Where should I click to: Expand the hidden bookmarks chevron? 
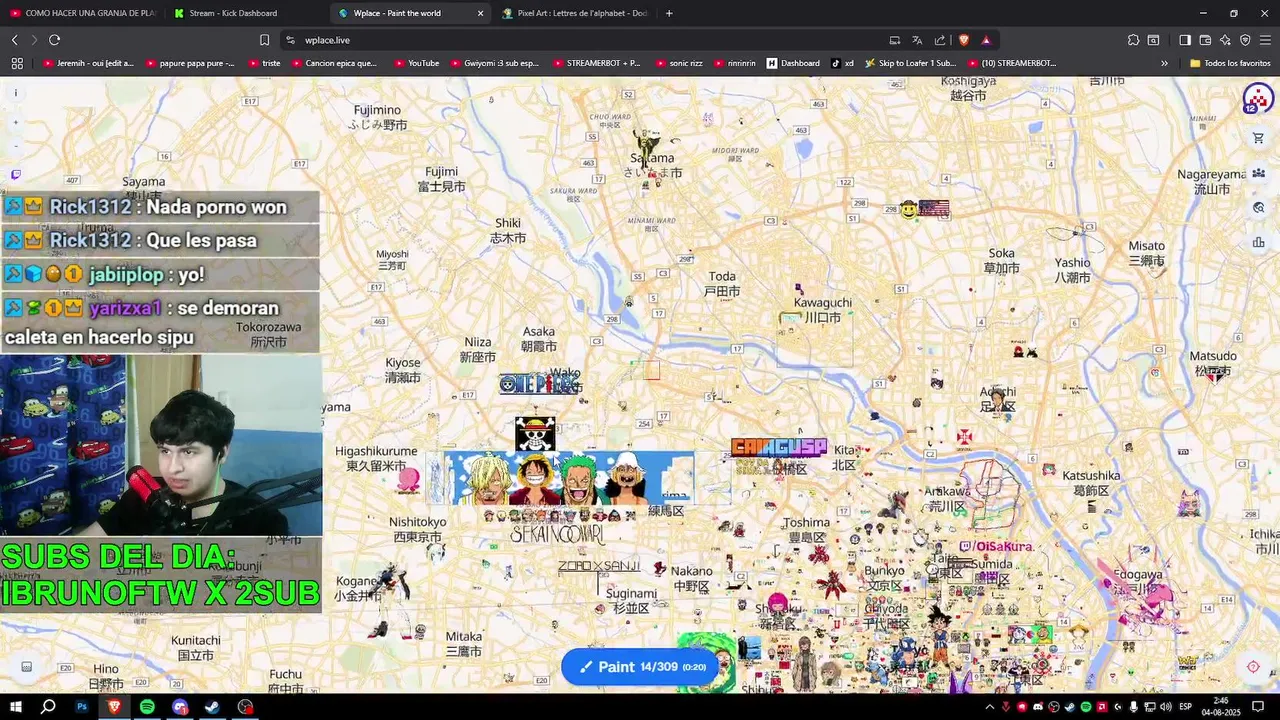(1164, 63)
